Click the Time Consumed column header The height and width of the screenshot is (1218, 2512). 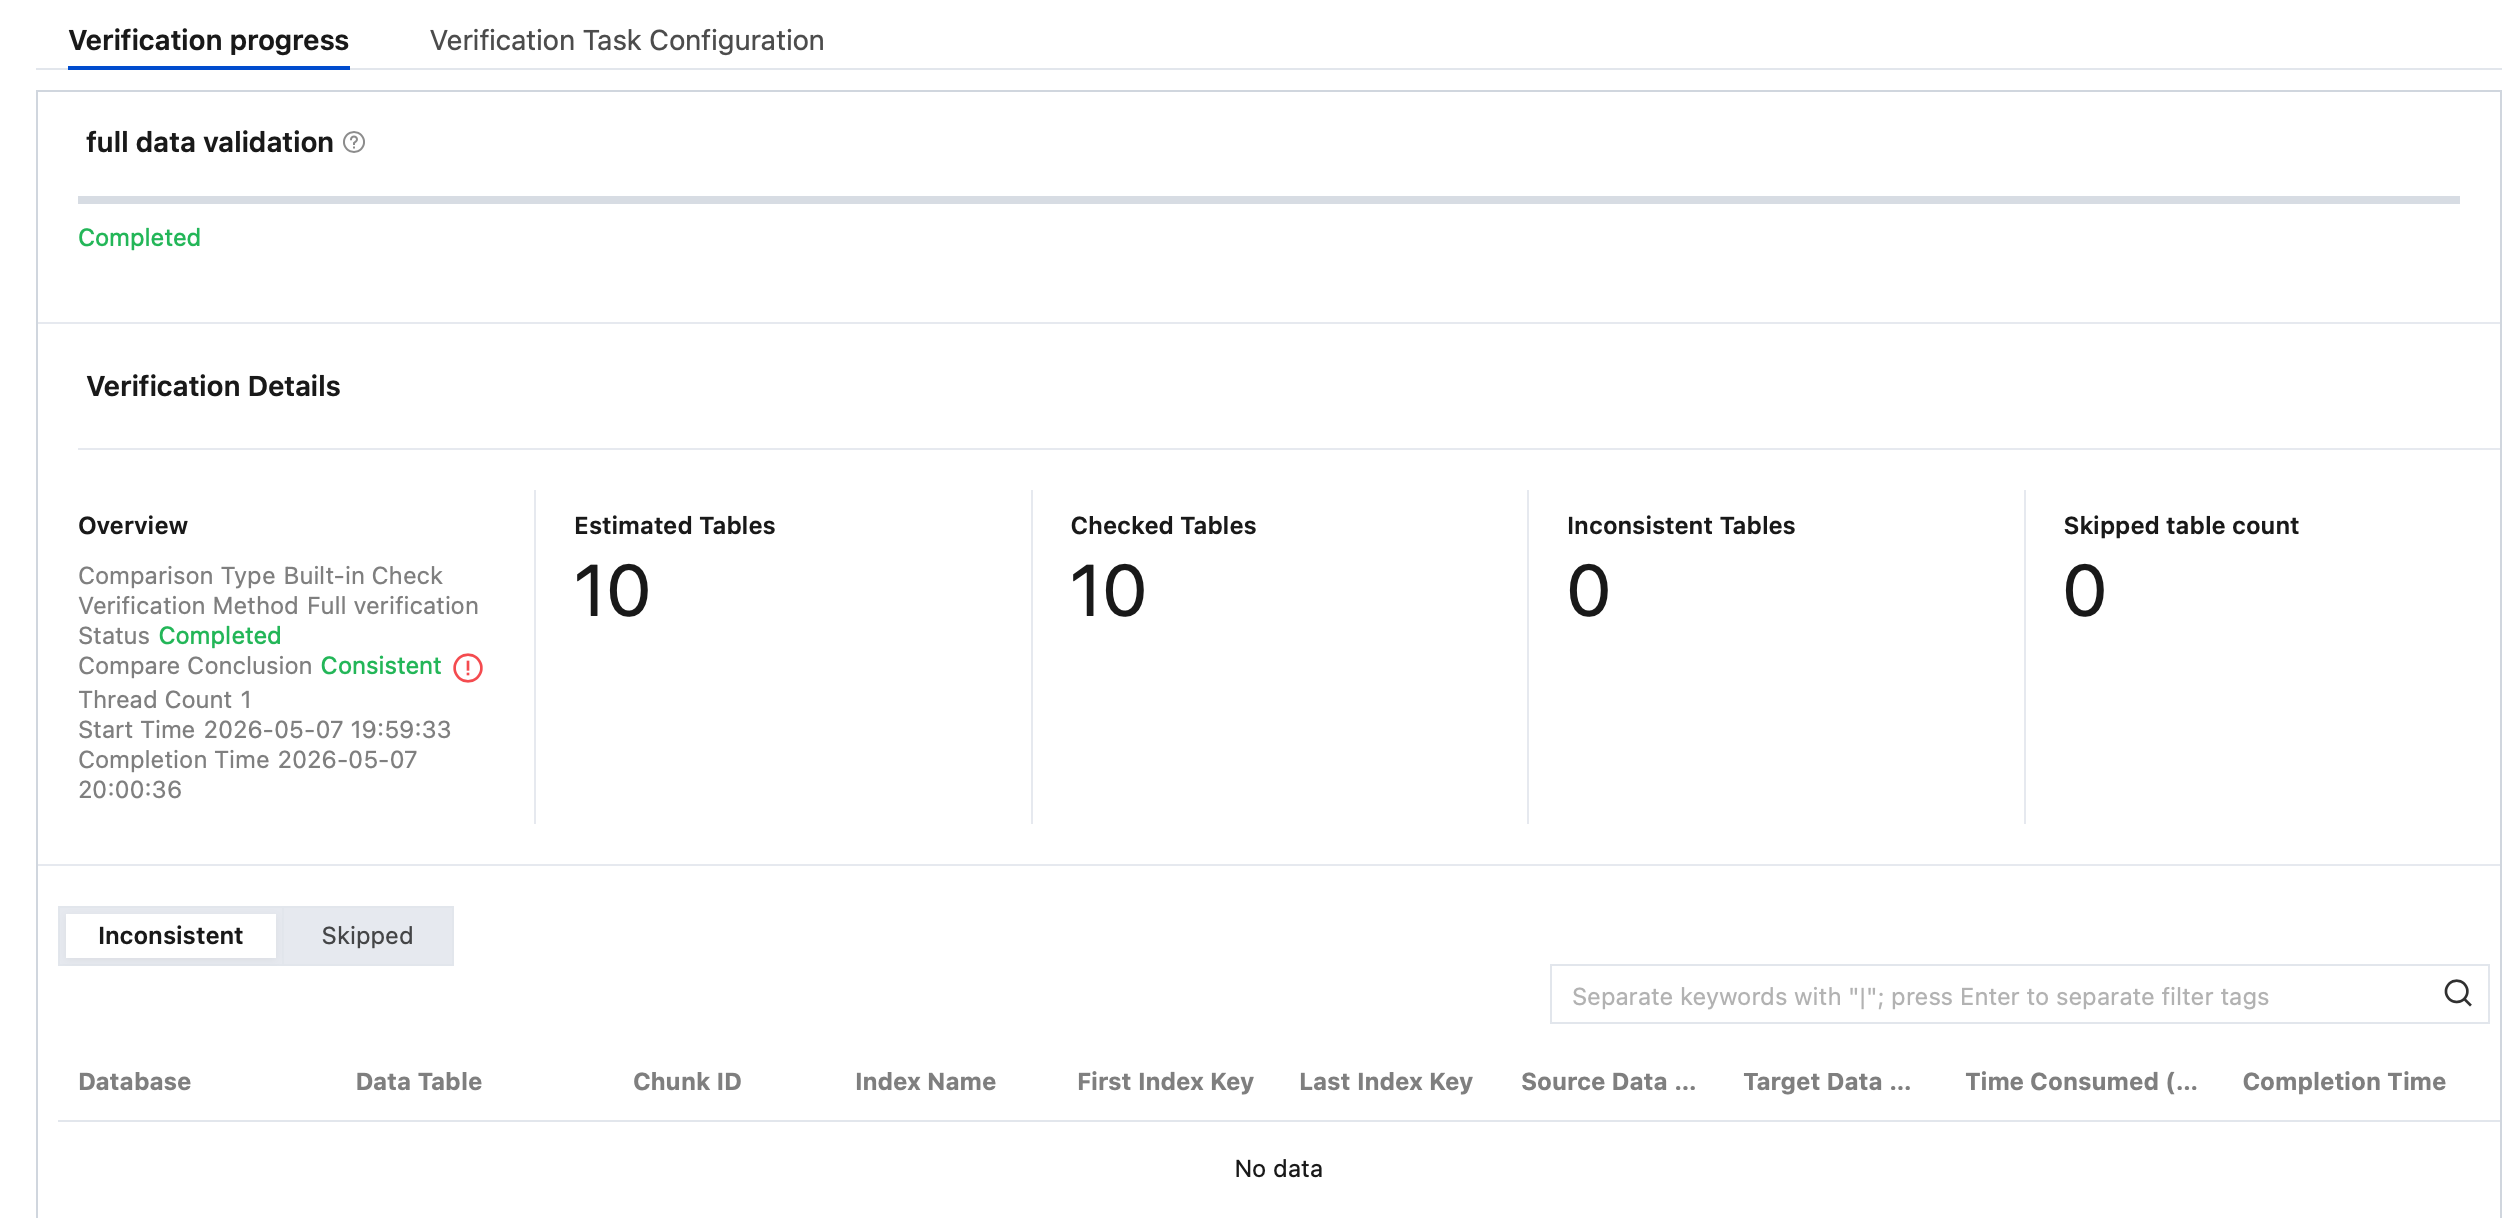[x=2081, y=1082]
